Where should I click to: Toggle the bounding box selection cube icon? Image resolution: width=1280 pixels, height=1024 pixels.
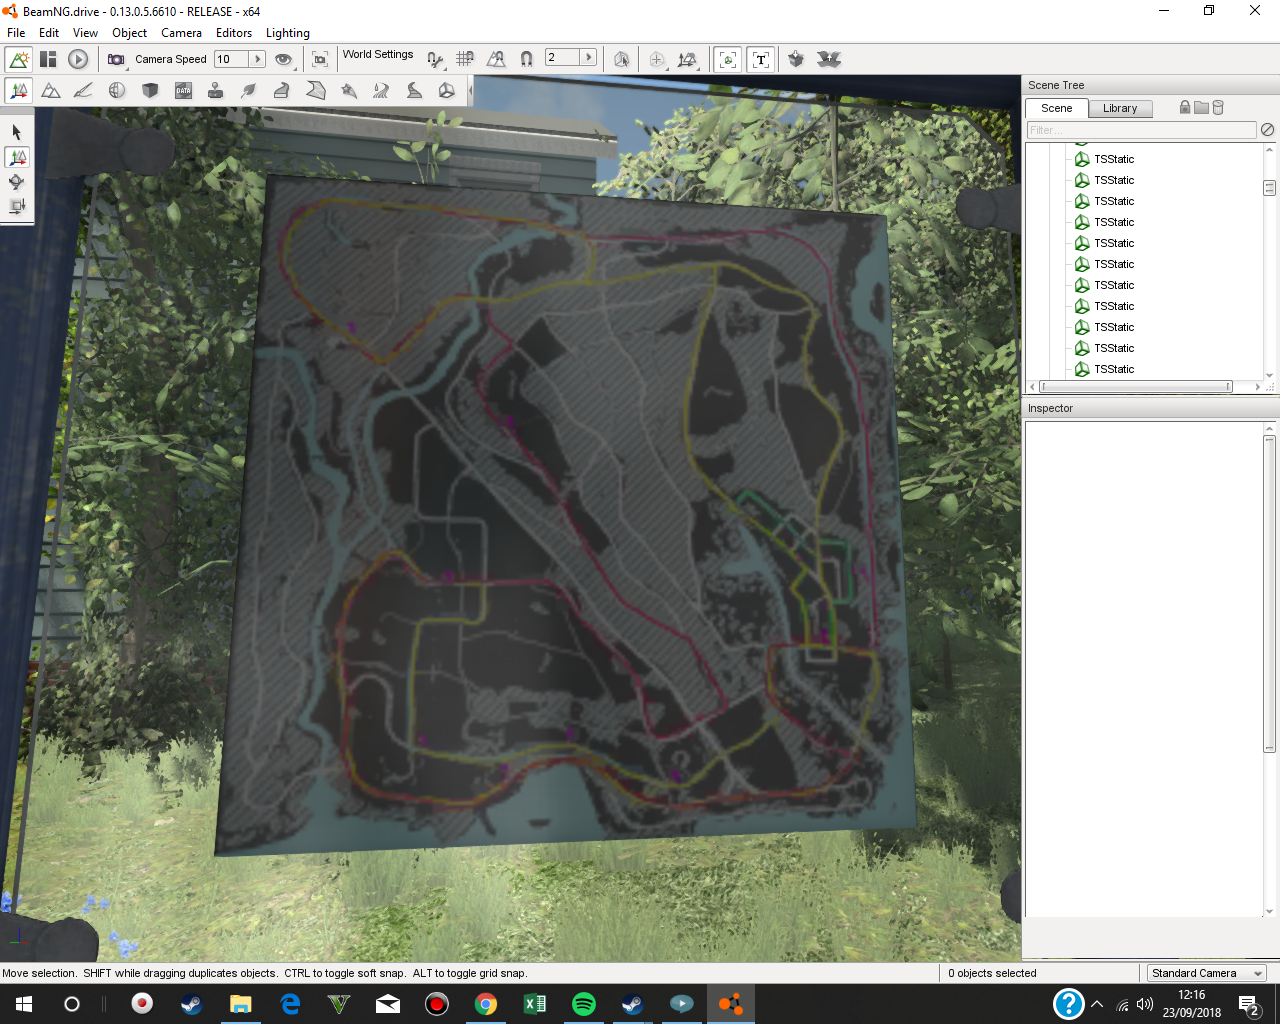click(x=621, y=59)
